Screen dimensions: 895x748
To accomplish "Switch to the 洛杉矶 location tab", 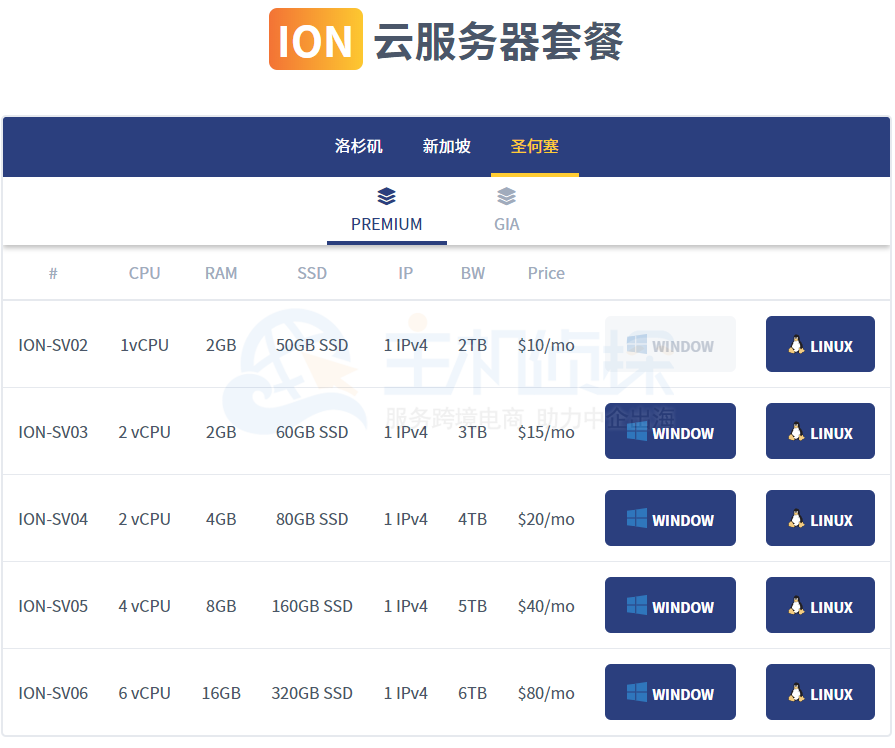I will [x=358, y=144].
